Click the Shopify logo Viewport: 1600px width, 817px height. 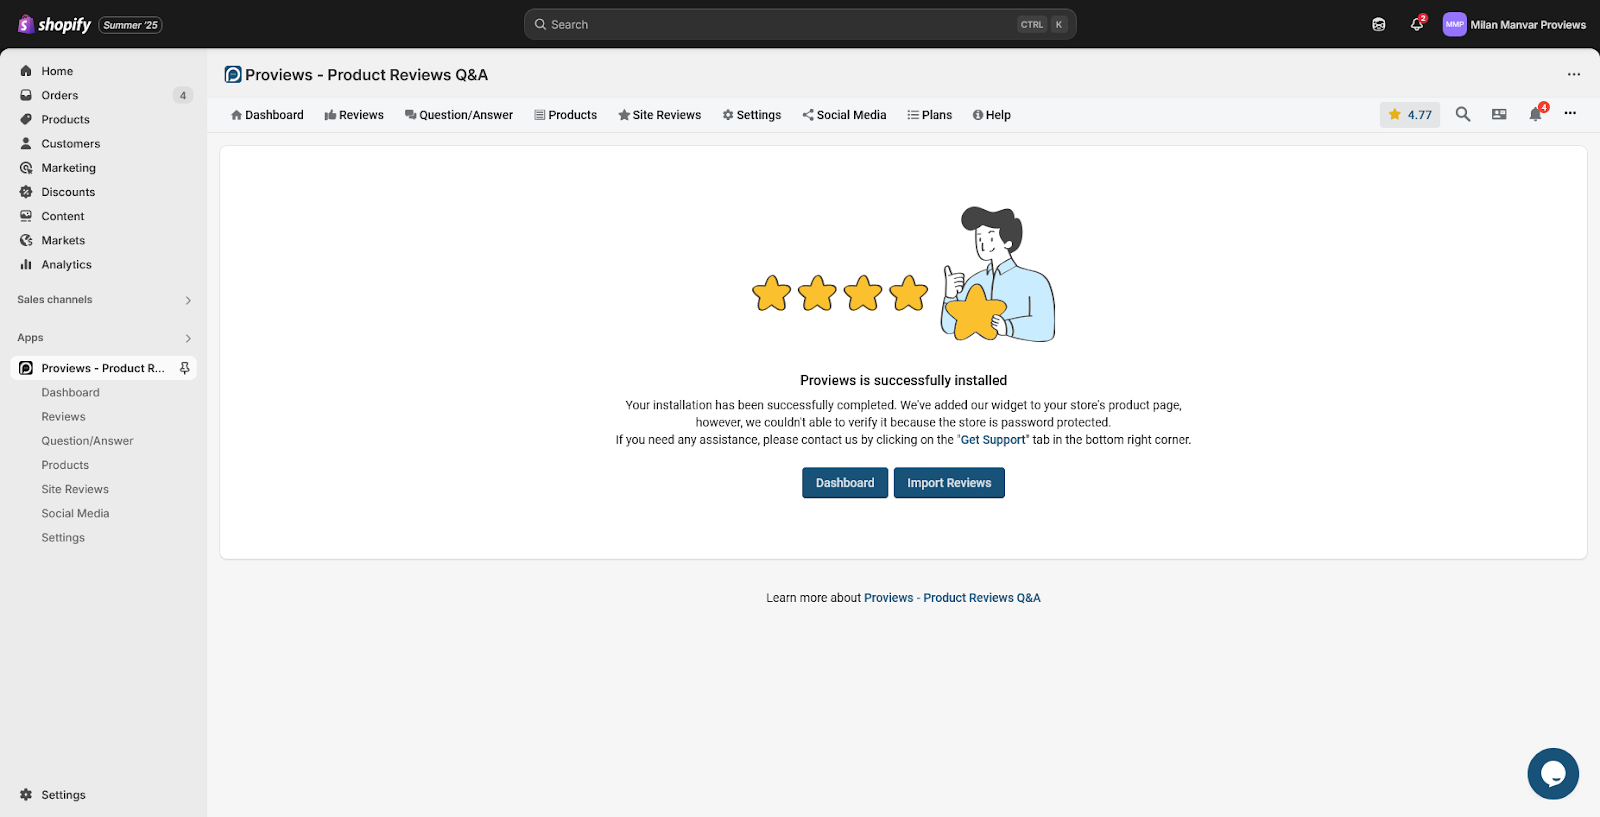[55, 25]
